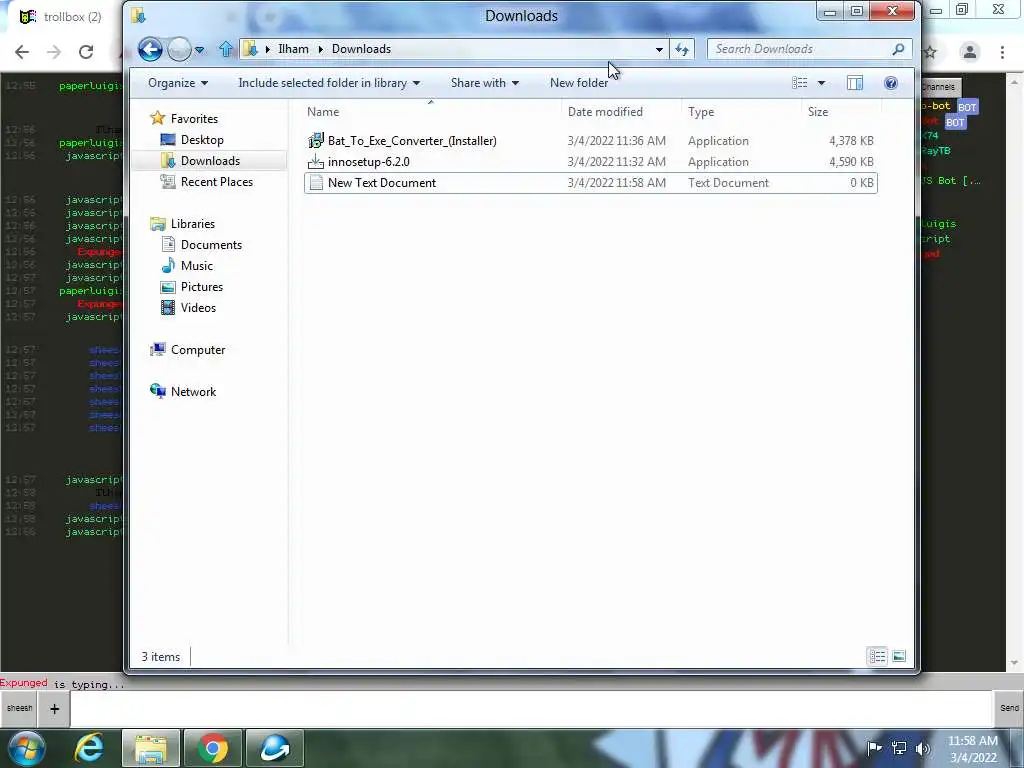Open the Documents library
This screenshot has height=768, width=1024.
[211, 245]
